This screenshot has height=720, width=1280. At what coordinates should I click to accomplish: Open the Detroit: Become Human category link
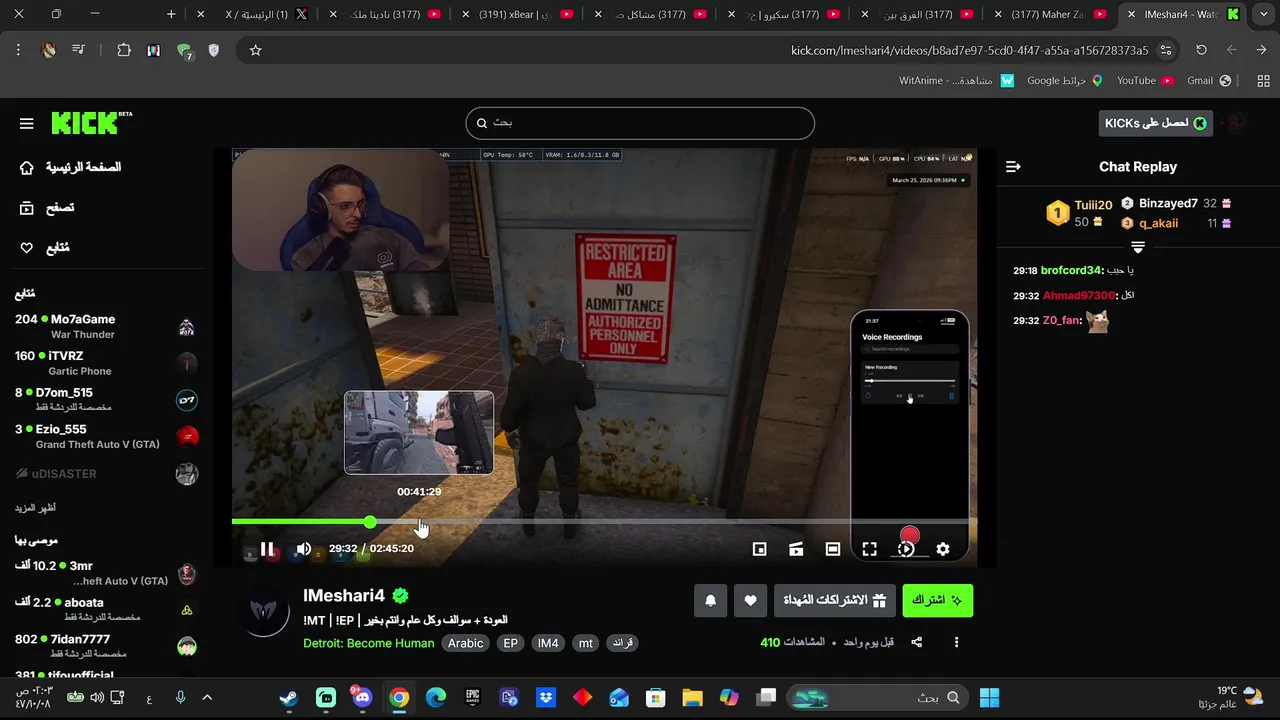[x=369, y=643]
